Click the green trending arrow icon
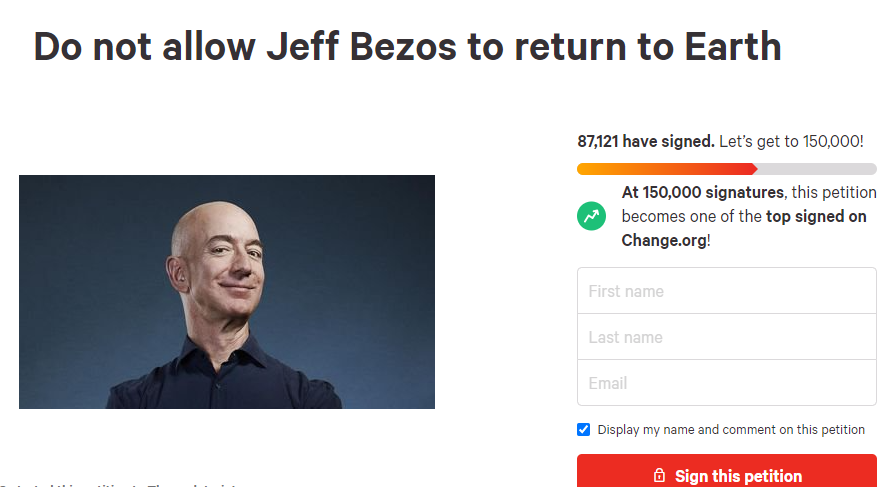893x487 pixels. tap(591, 216)
